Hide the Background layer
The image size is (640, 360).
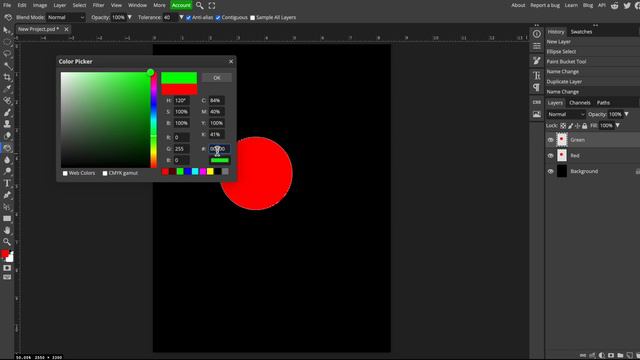coord(550,171)
